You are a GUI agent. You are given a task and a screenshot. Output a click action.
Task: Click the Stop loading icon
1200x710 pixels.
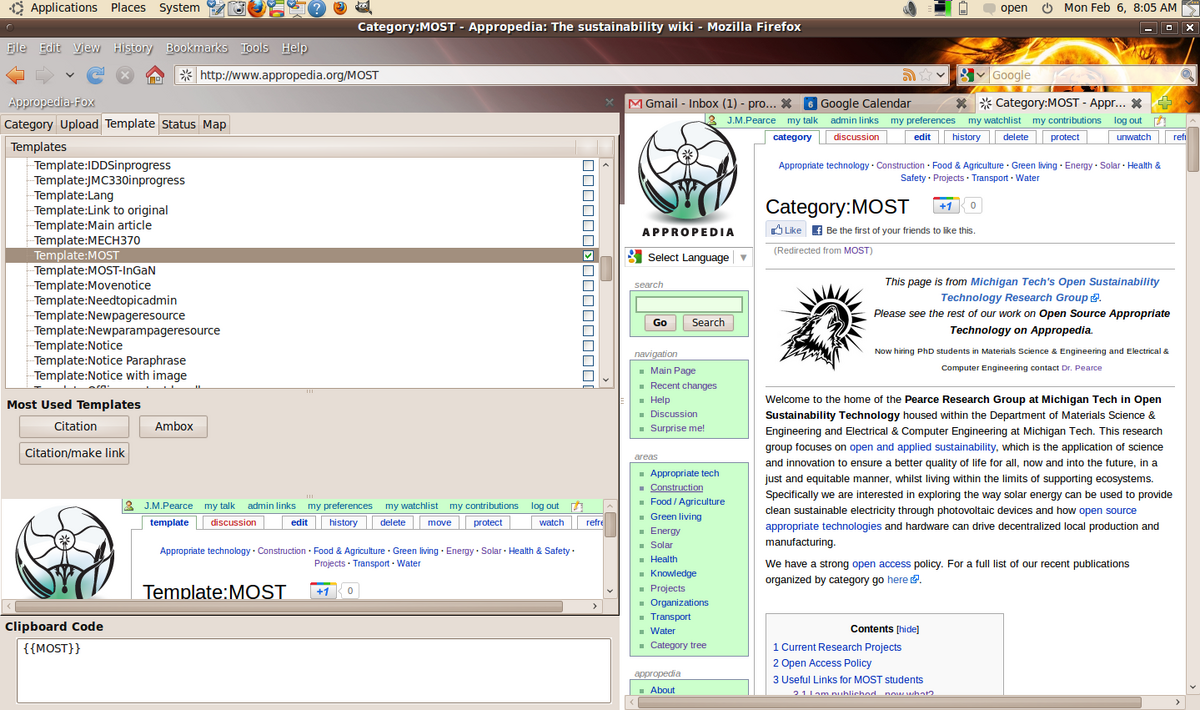[125, 75]
